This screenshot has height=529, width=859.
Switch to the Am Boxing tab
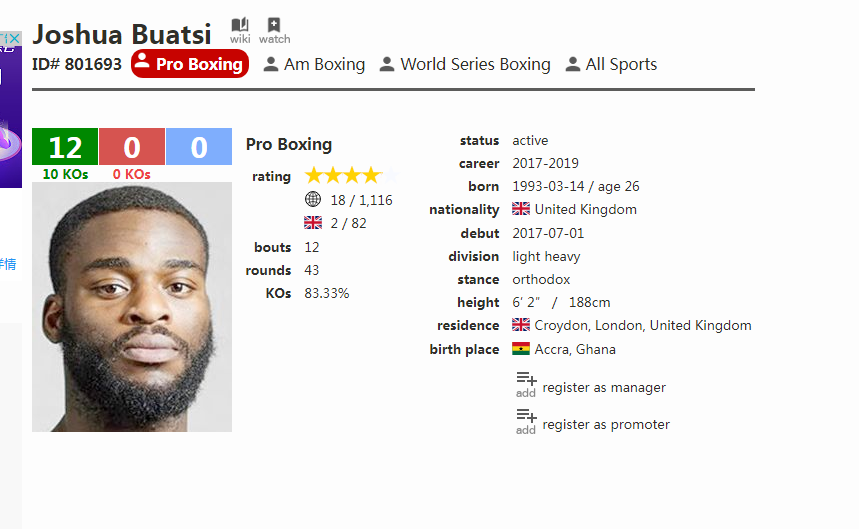click(x=314, y=64)
